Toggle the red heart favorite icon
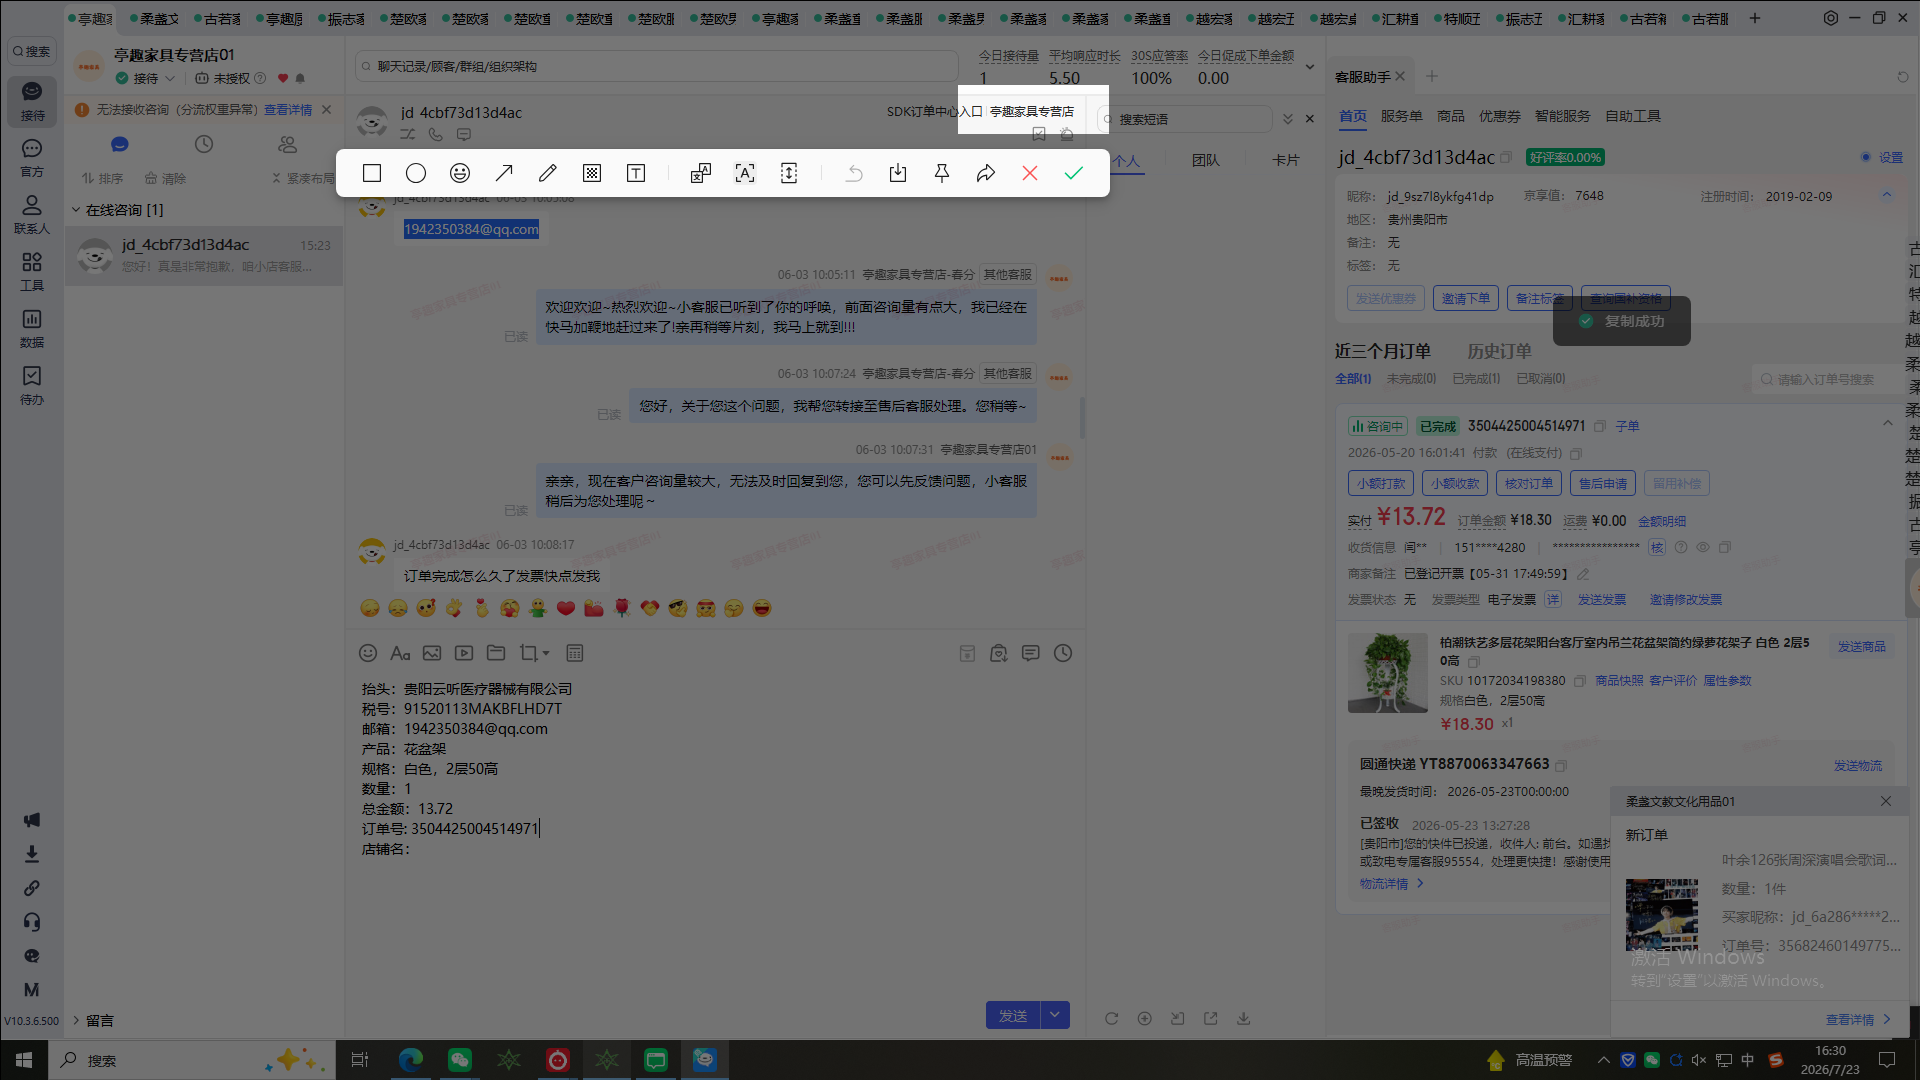 tap(283, 78)
